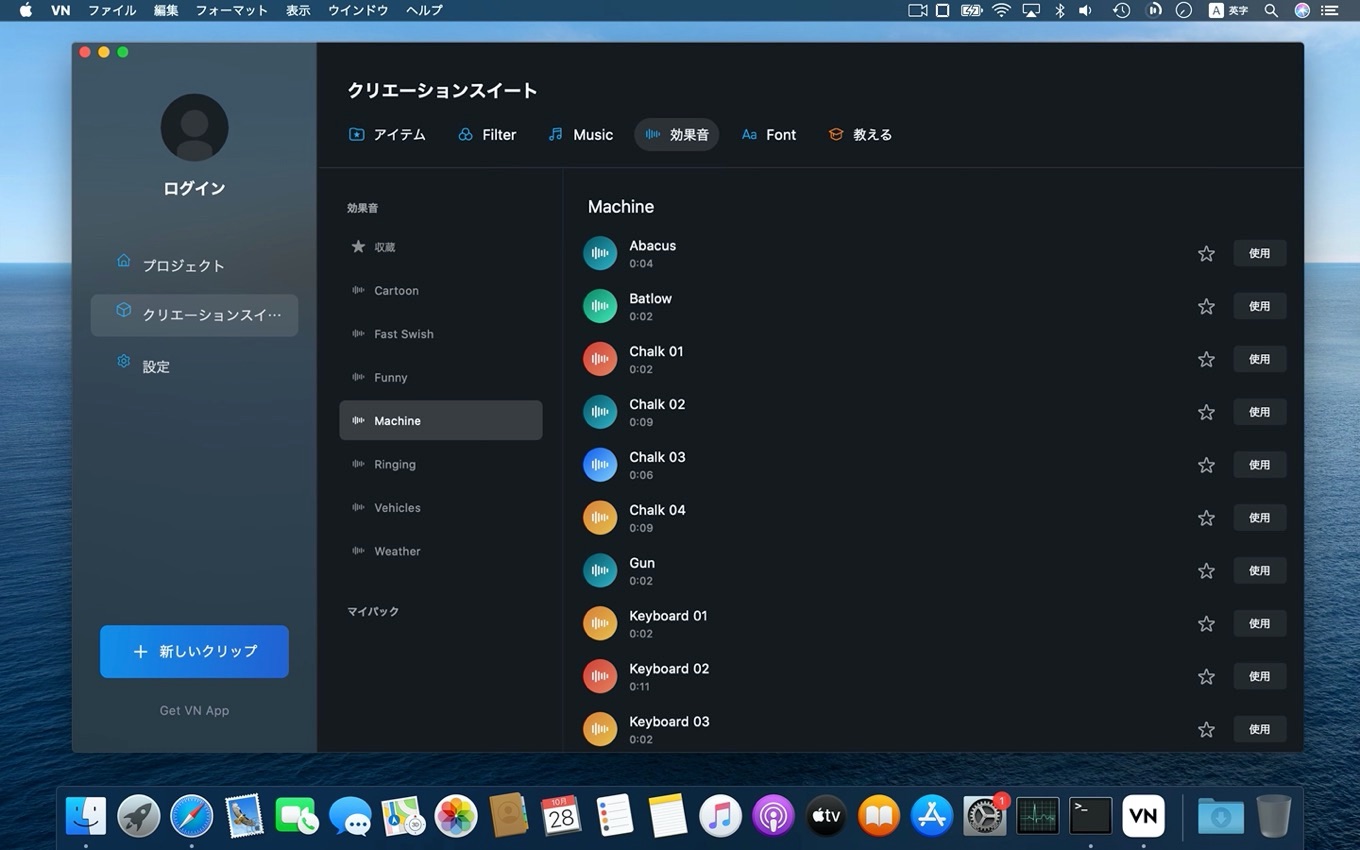
Task: Play the Abacus sound effect icon
Action: pos(600,254)
